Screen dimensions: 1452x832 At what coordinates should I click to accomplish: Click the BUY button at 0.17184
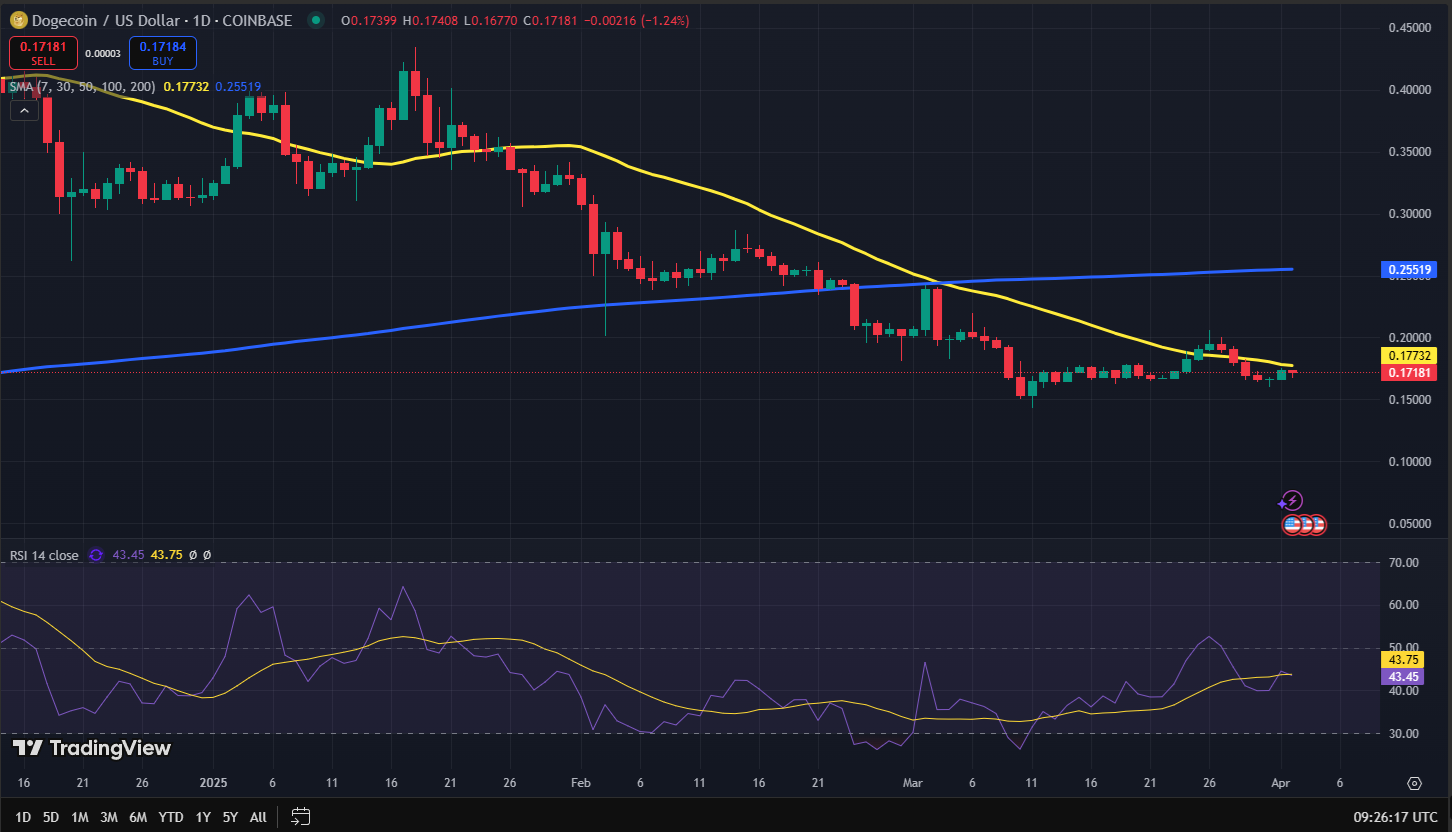[162, 52]
